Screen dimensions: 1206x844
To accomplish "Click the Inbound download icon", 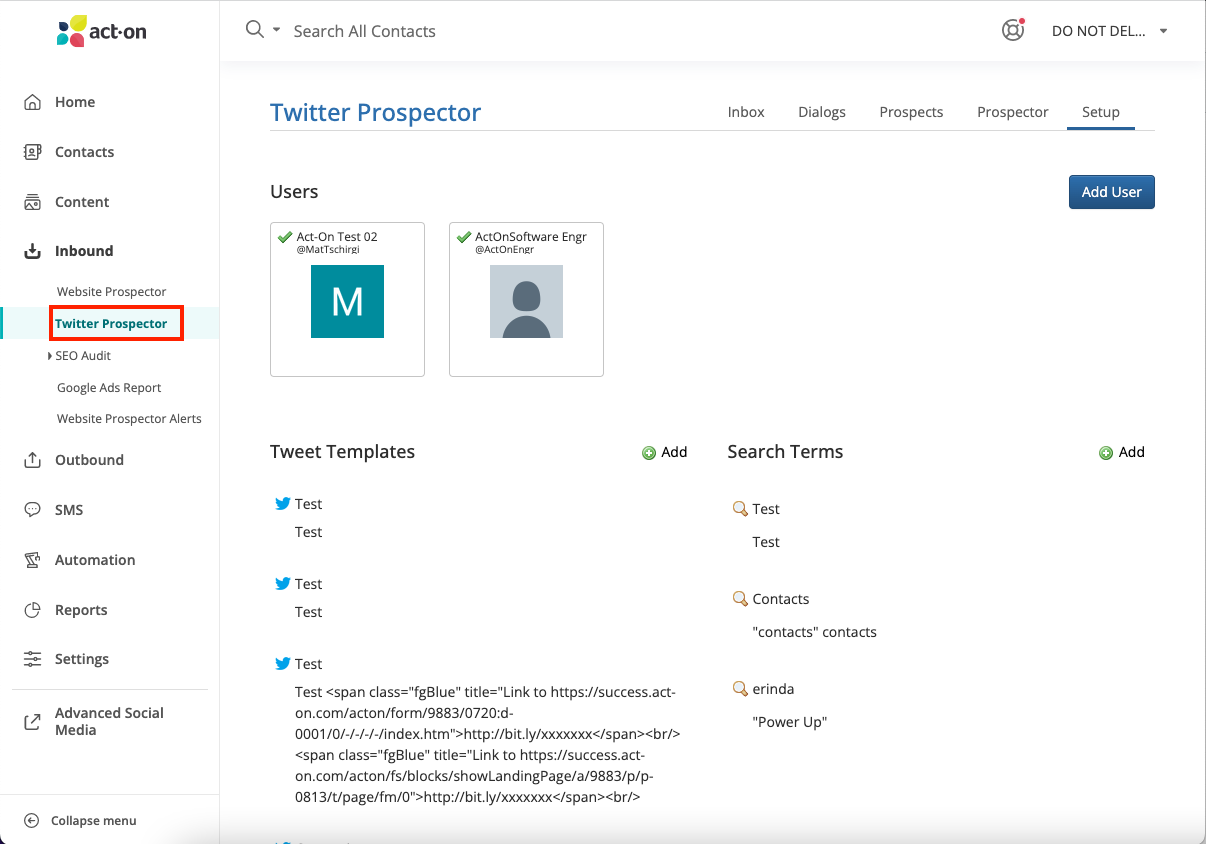I will [33, 251].
